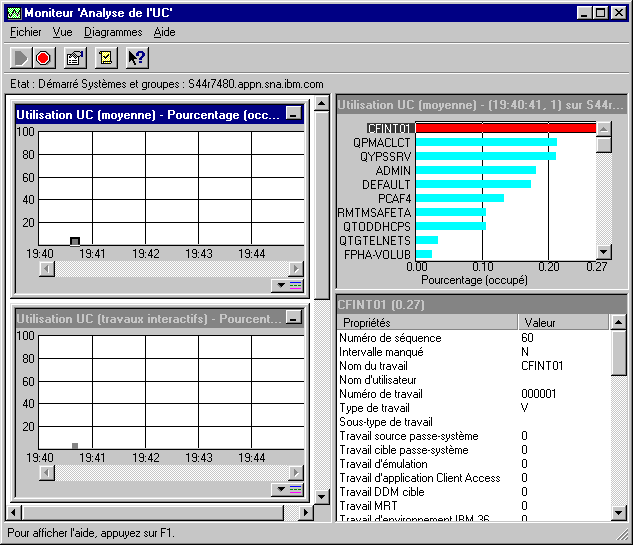The height and width of the screenshot is (545, 633).
Task: Click the Valeur column header
Action: pos(563,323)
